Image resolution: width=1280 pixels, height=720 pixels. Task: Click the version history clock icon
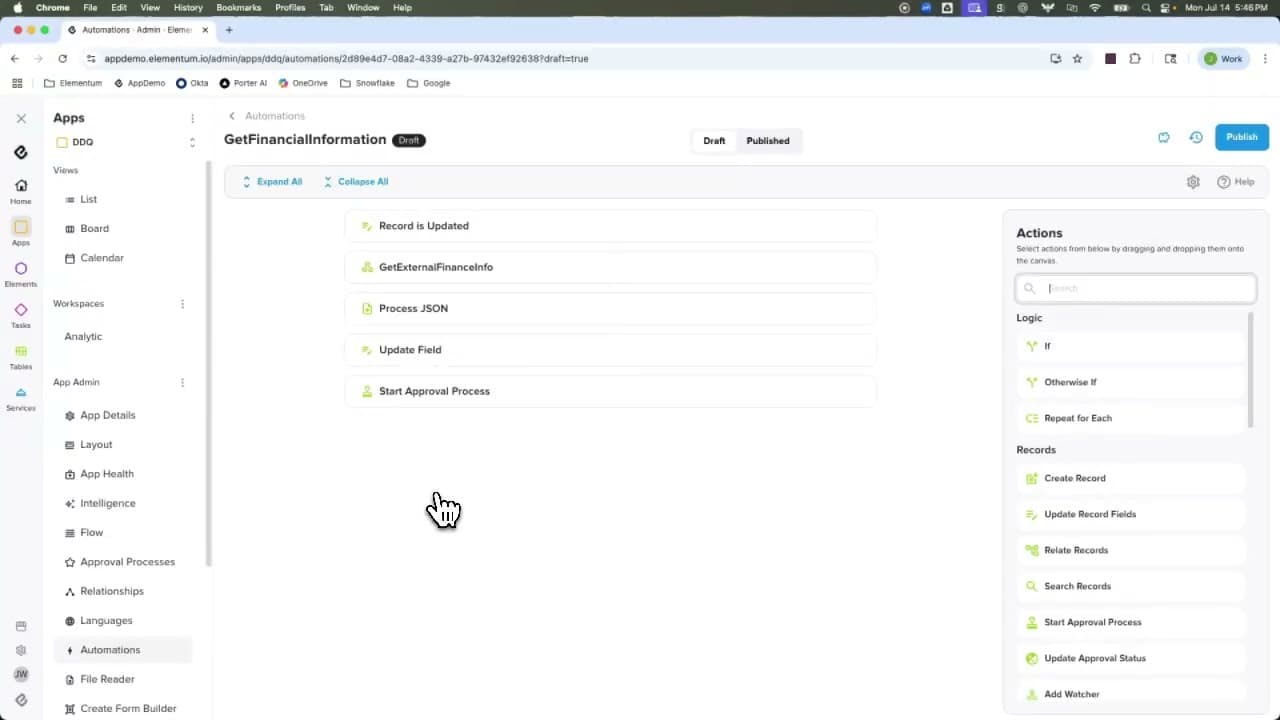[1196, 137]
